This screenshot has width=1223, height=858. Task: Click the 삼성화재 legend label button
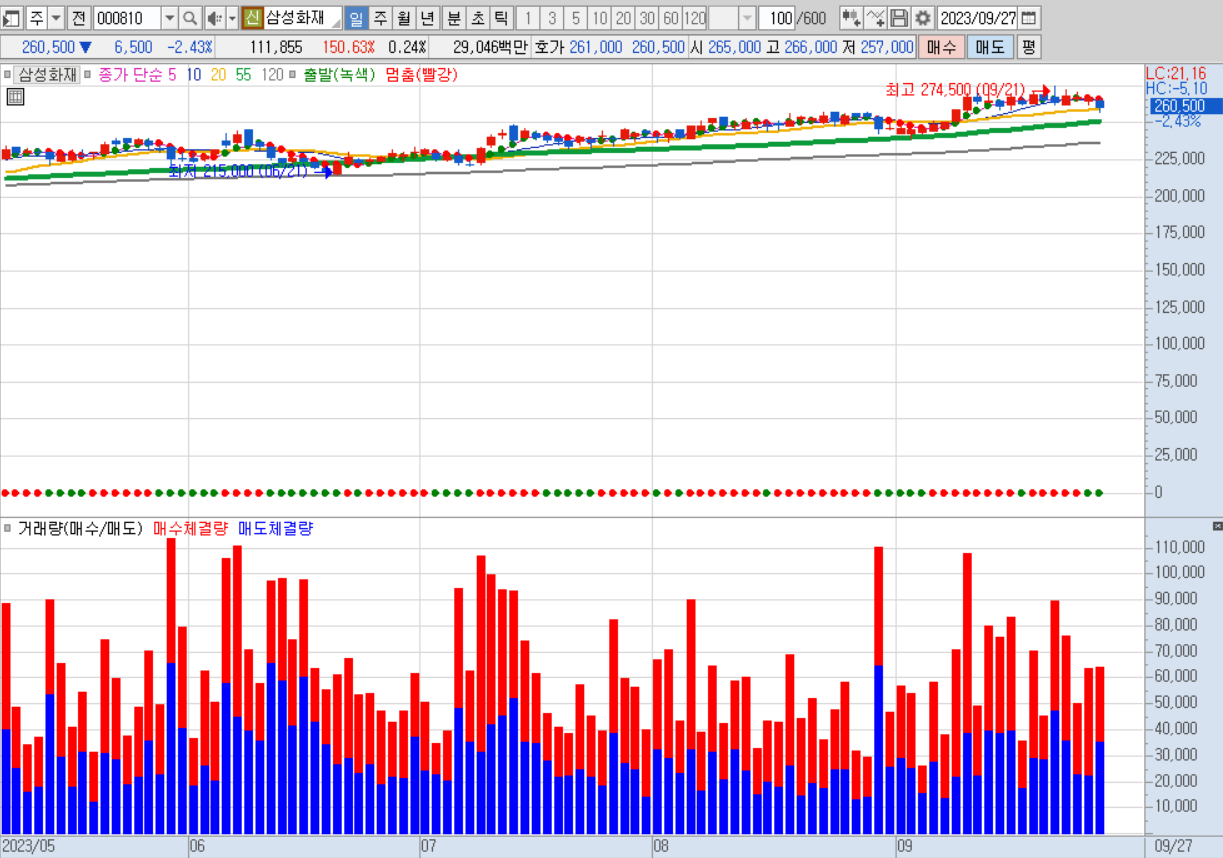point(48,74)
